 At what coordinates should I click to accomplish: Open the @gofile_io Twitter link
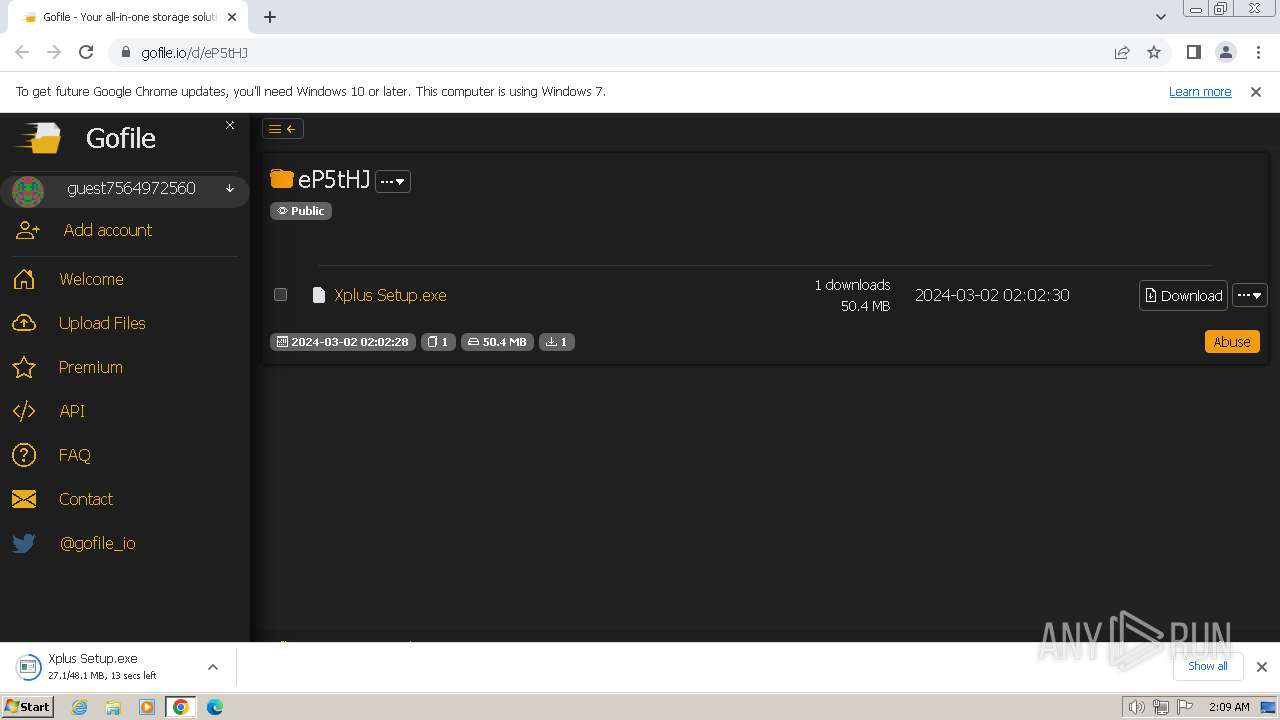tap(98, 543)
